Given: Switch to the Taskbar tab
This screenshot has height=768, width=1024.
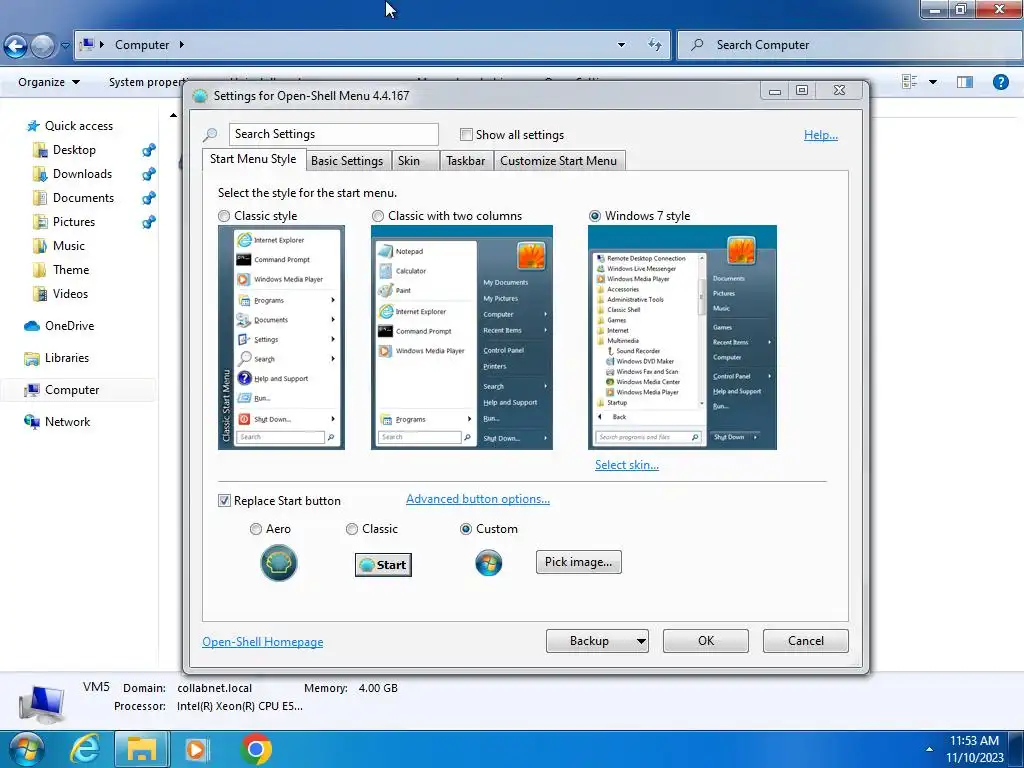Looking at the screenshot, I should (466, 161).
